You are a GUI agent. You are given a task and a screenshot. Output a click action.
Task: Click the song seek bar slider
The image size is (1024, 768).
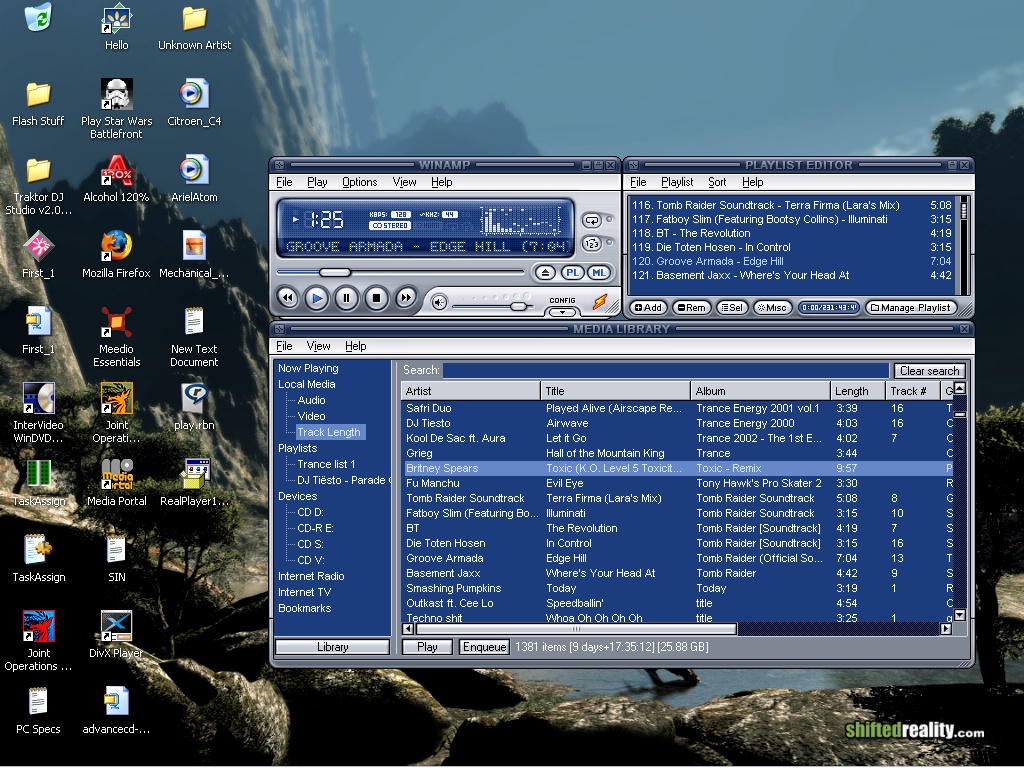335,272
